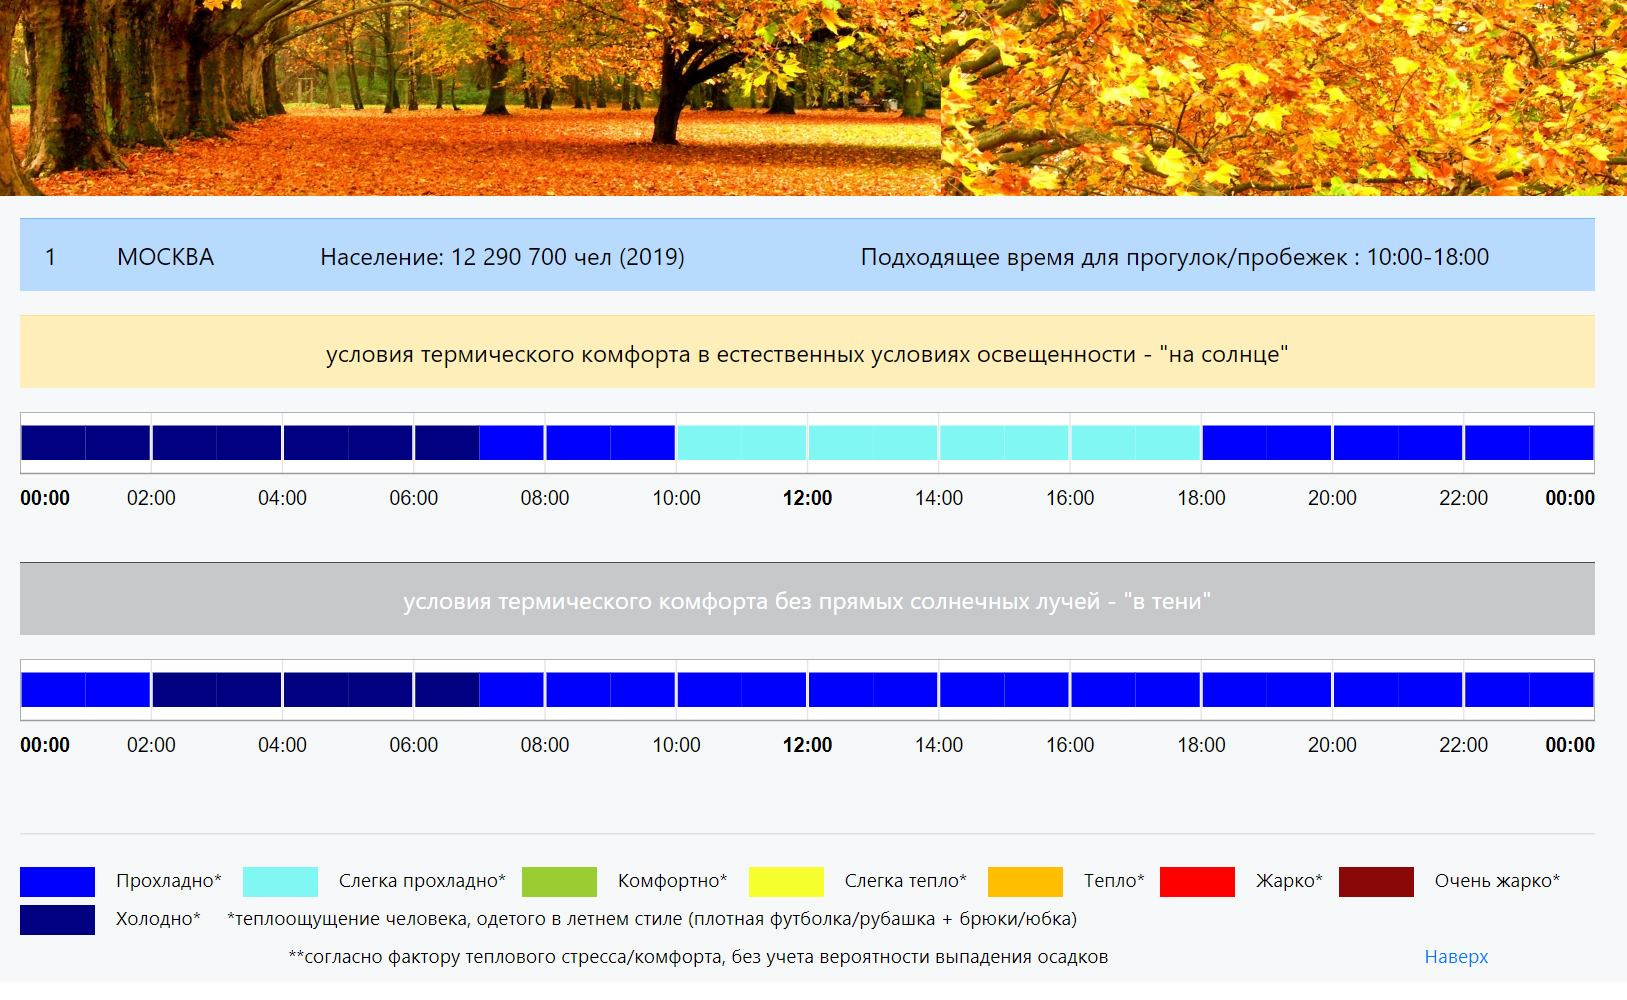The height and width of the screenshot is (1000, 1627).
Task: Click the 02:00–03:00 navy segment in shade timeline
Action: point(184,690)
